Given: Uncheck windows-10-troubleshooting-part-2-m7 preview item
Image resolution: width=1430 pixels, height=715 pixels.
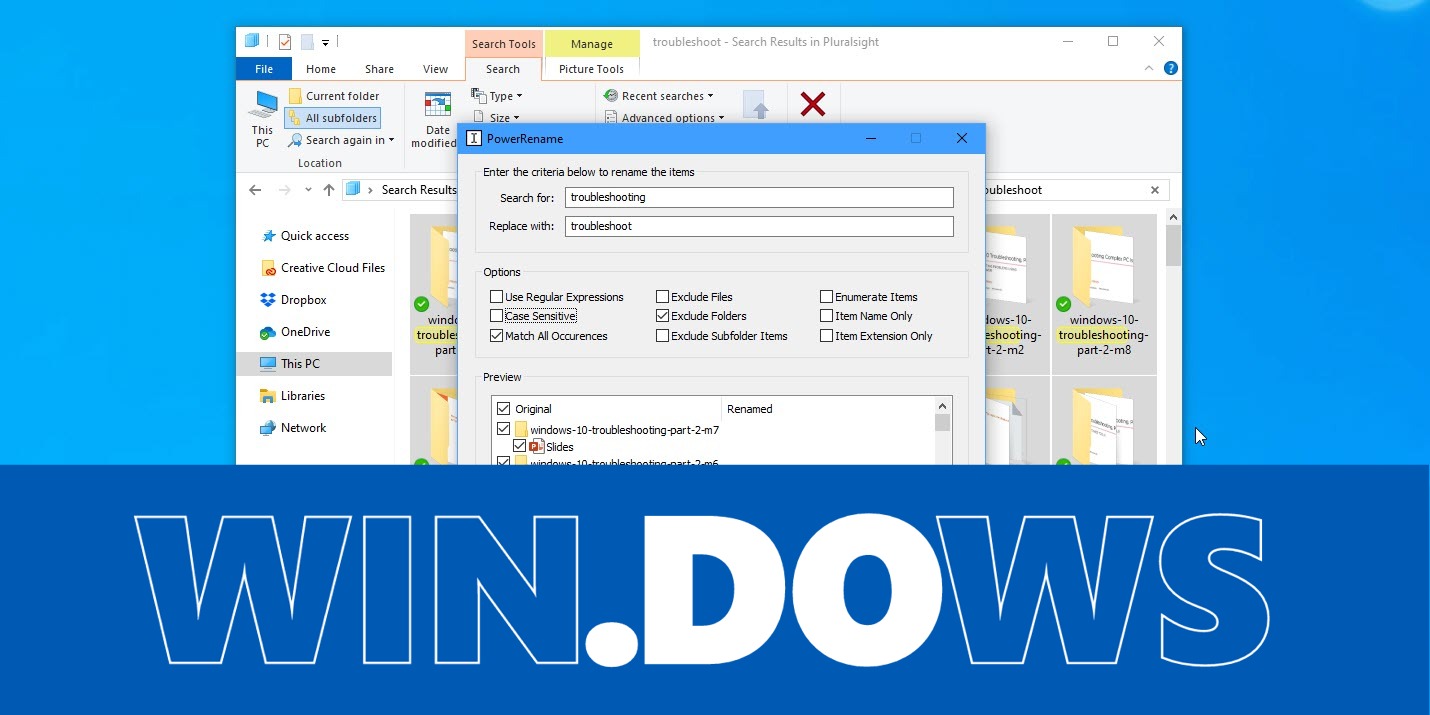Looking at the screenshot, I should tap(503, 430).
